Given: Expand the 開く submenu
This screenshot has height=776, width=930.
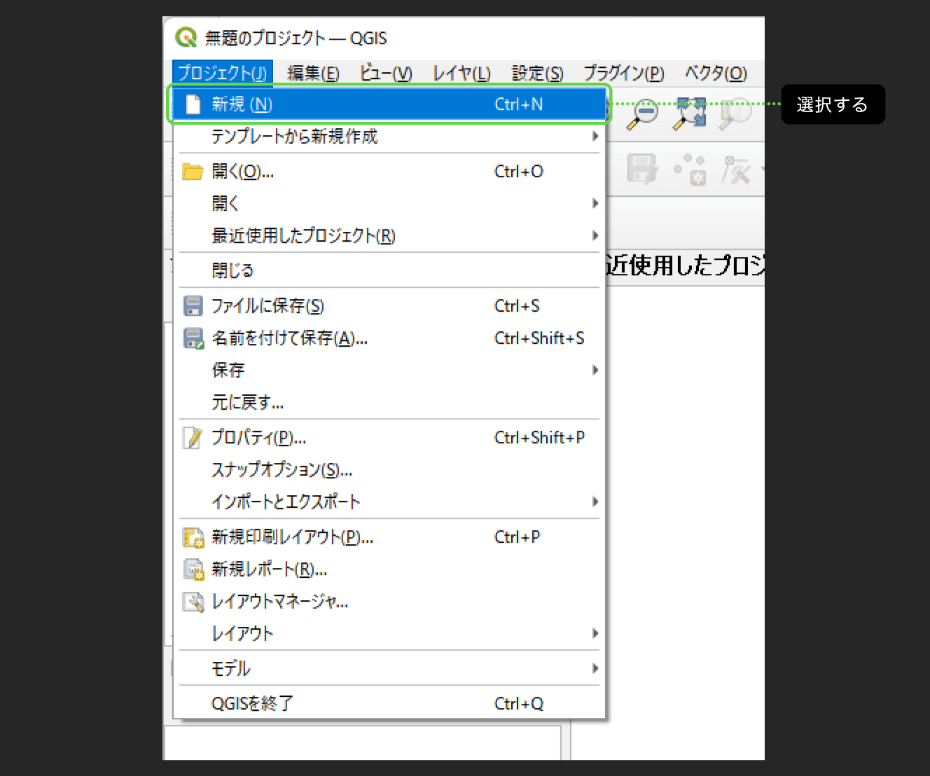Looking at the screenshot, I should coord(389,203).
